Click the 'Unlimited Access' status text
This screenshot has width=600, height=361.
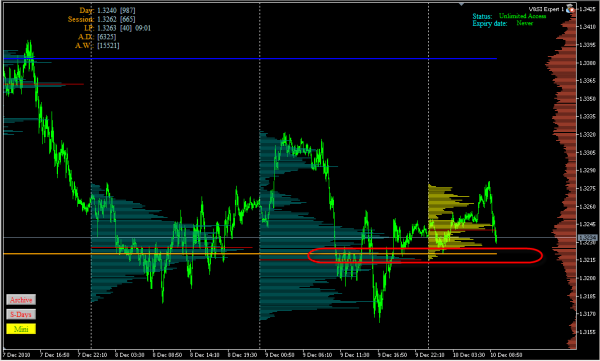point(522,16)
